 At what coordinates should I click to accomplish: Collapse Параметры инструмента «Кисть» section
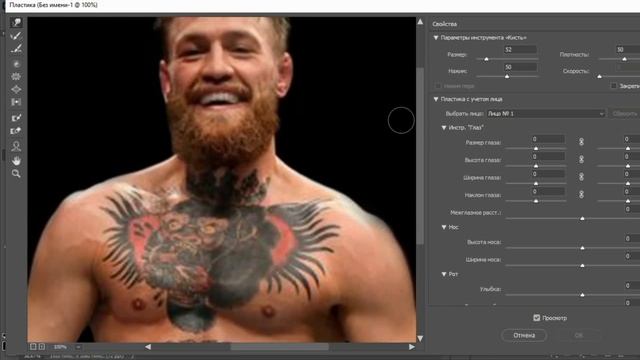click(436, 38)
